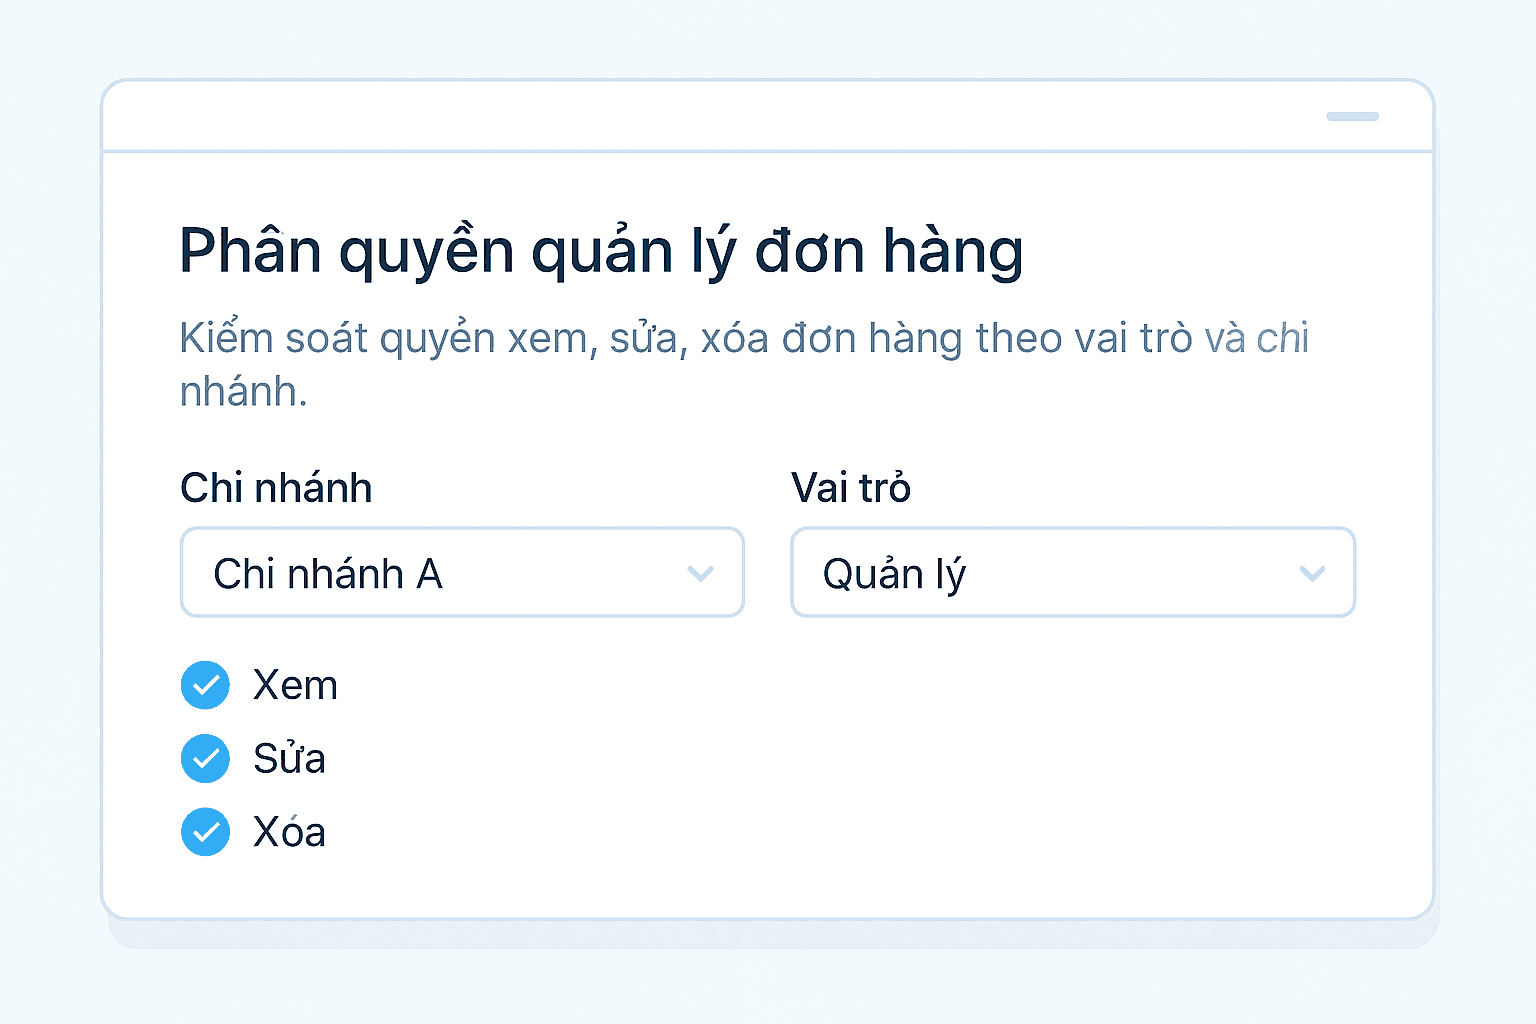1536x1024 pixels.
Task: Open the Chi nhánh combo box
Action: [462, 572]
